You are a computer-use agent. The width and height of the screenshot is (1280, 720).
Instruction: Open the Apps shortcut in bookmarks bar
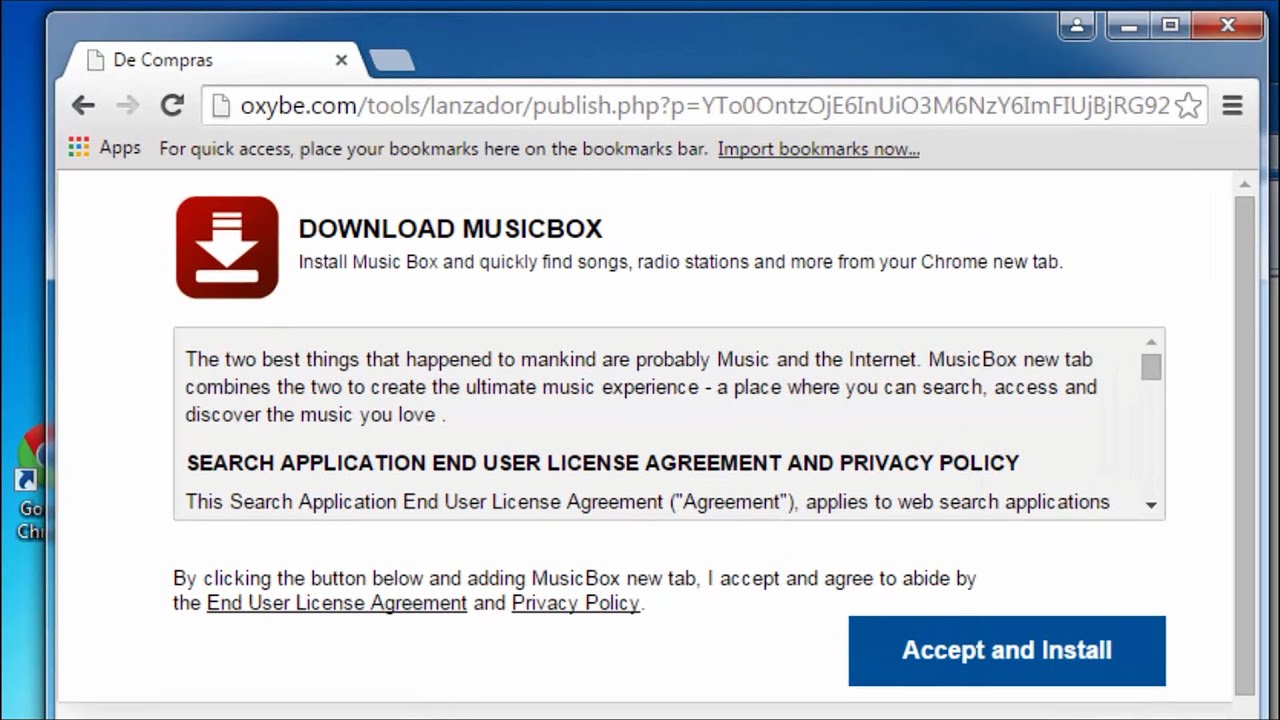point(104,148)
